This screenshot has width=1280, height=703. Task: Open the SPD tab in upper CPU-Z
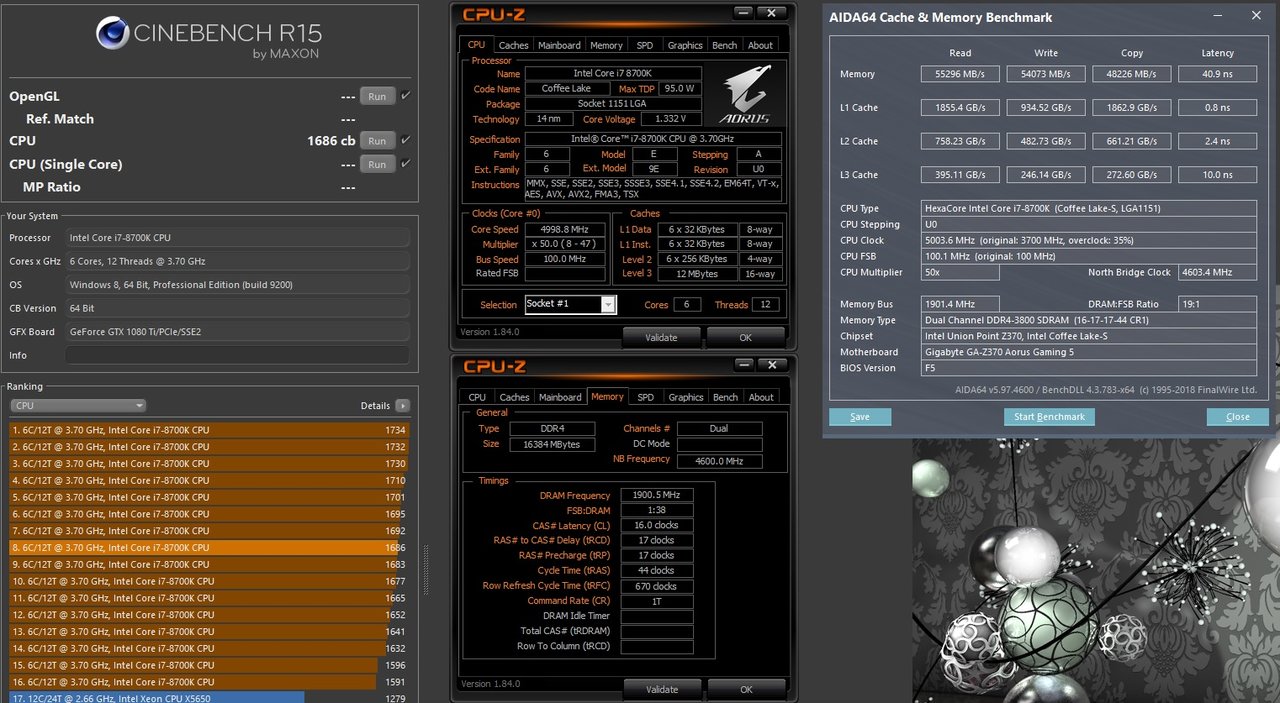point(645,45)
